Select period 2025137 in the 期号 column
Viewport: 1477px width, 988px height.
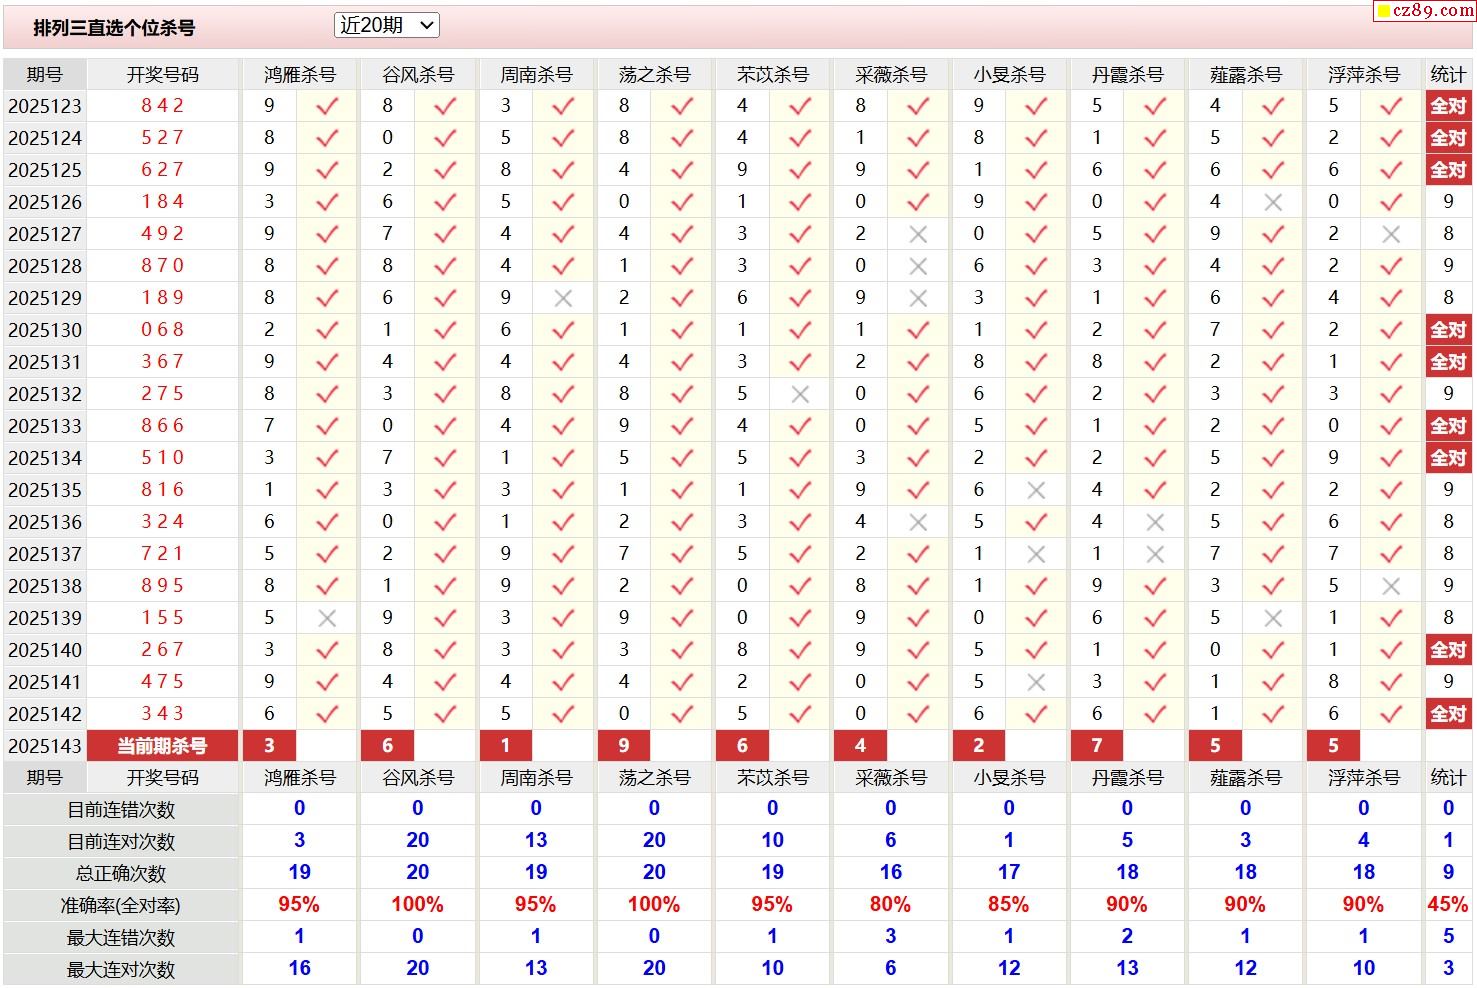click(x=45, y=554)
